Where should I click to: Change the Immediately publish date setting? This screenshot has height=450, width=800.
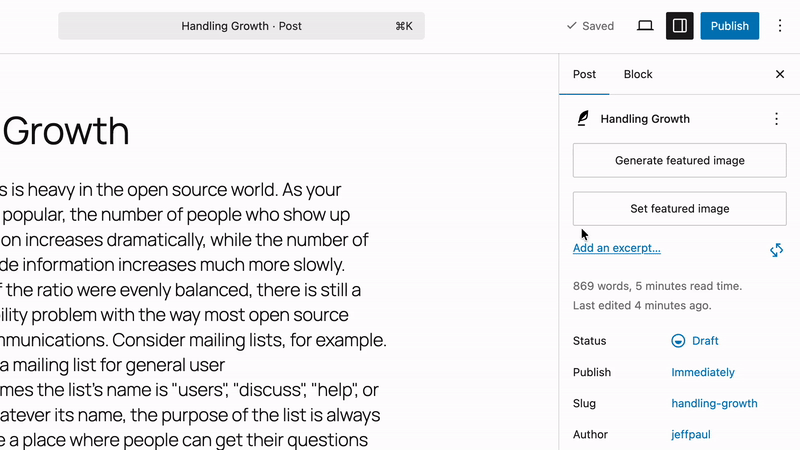coord(703,372)
